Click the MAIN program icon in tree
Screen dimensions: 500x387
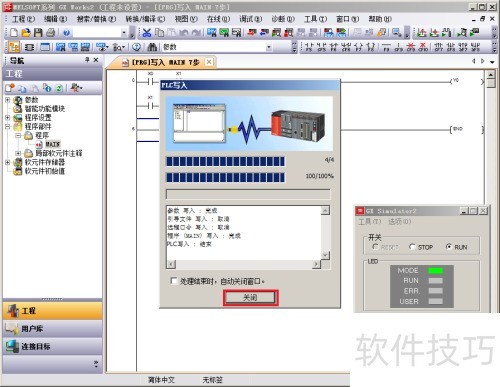(x=39, y=144)
